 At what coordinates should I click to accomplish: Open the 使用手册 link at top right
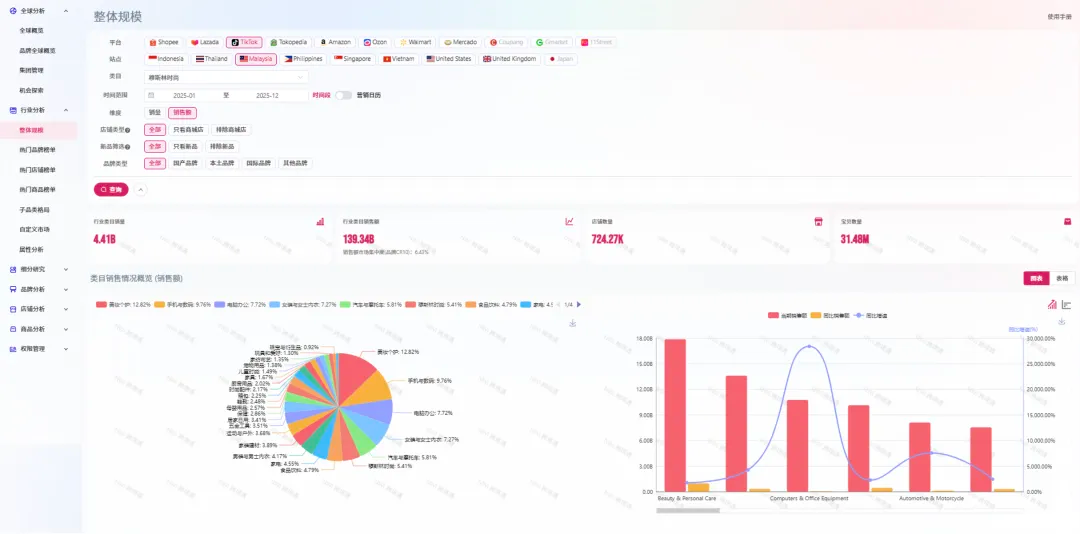click(x=1059, y=17)
